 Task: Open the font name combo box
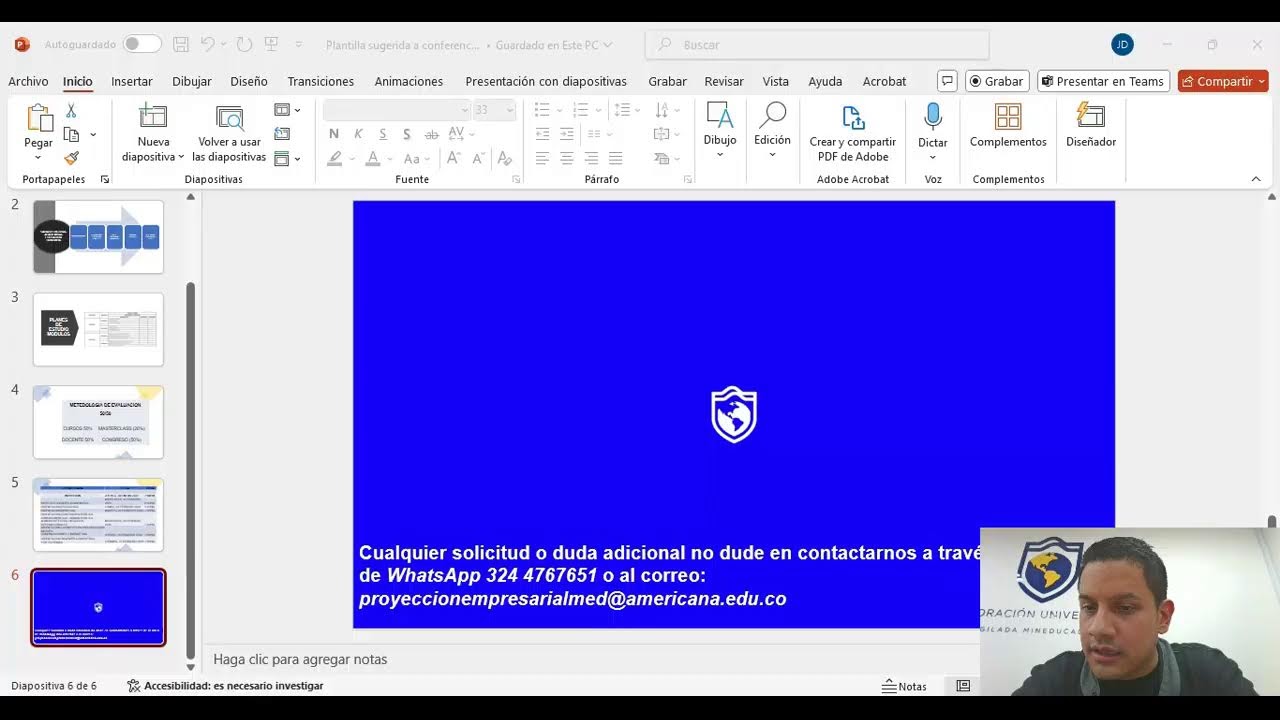pos(397,110)
